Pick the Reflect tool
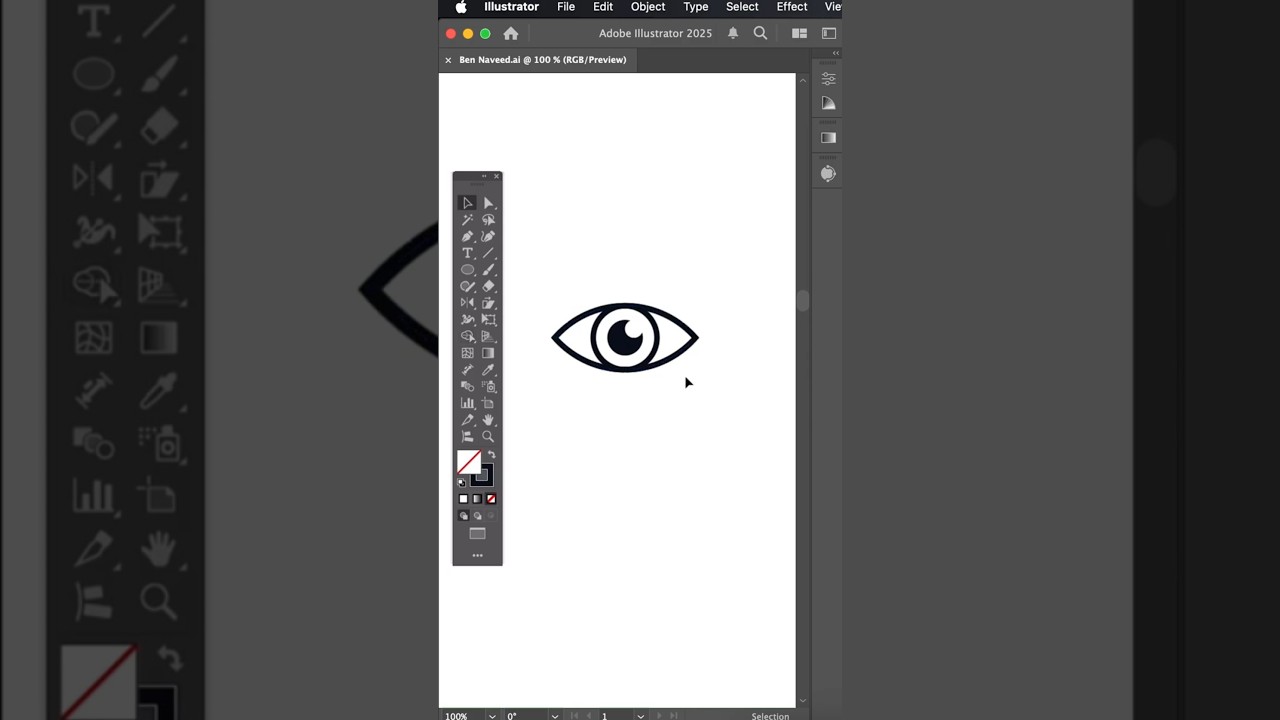 coord(467,303)
